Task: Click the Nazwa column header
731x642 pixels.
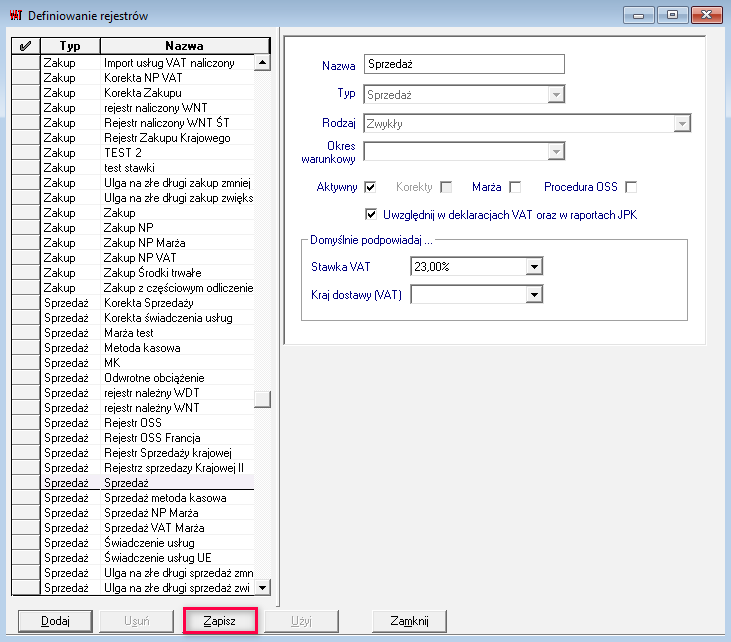Action: point(185,46)
